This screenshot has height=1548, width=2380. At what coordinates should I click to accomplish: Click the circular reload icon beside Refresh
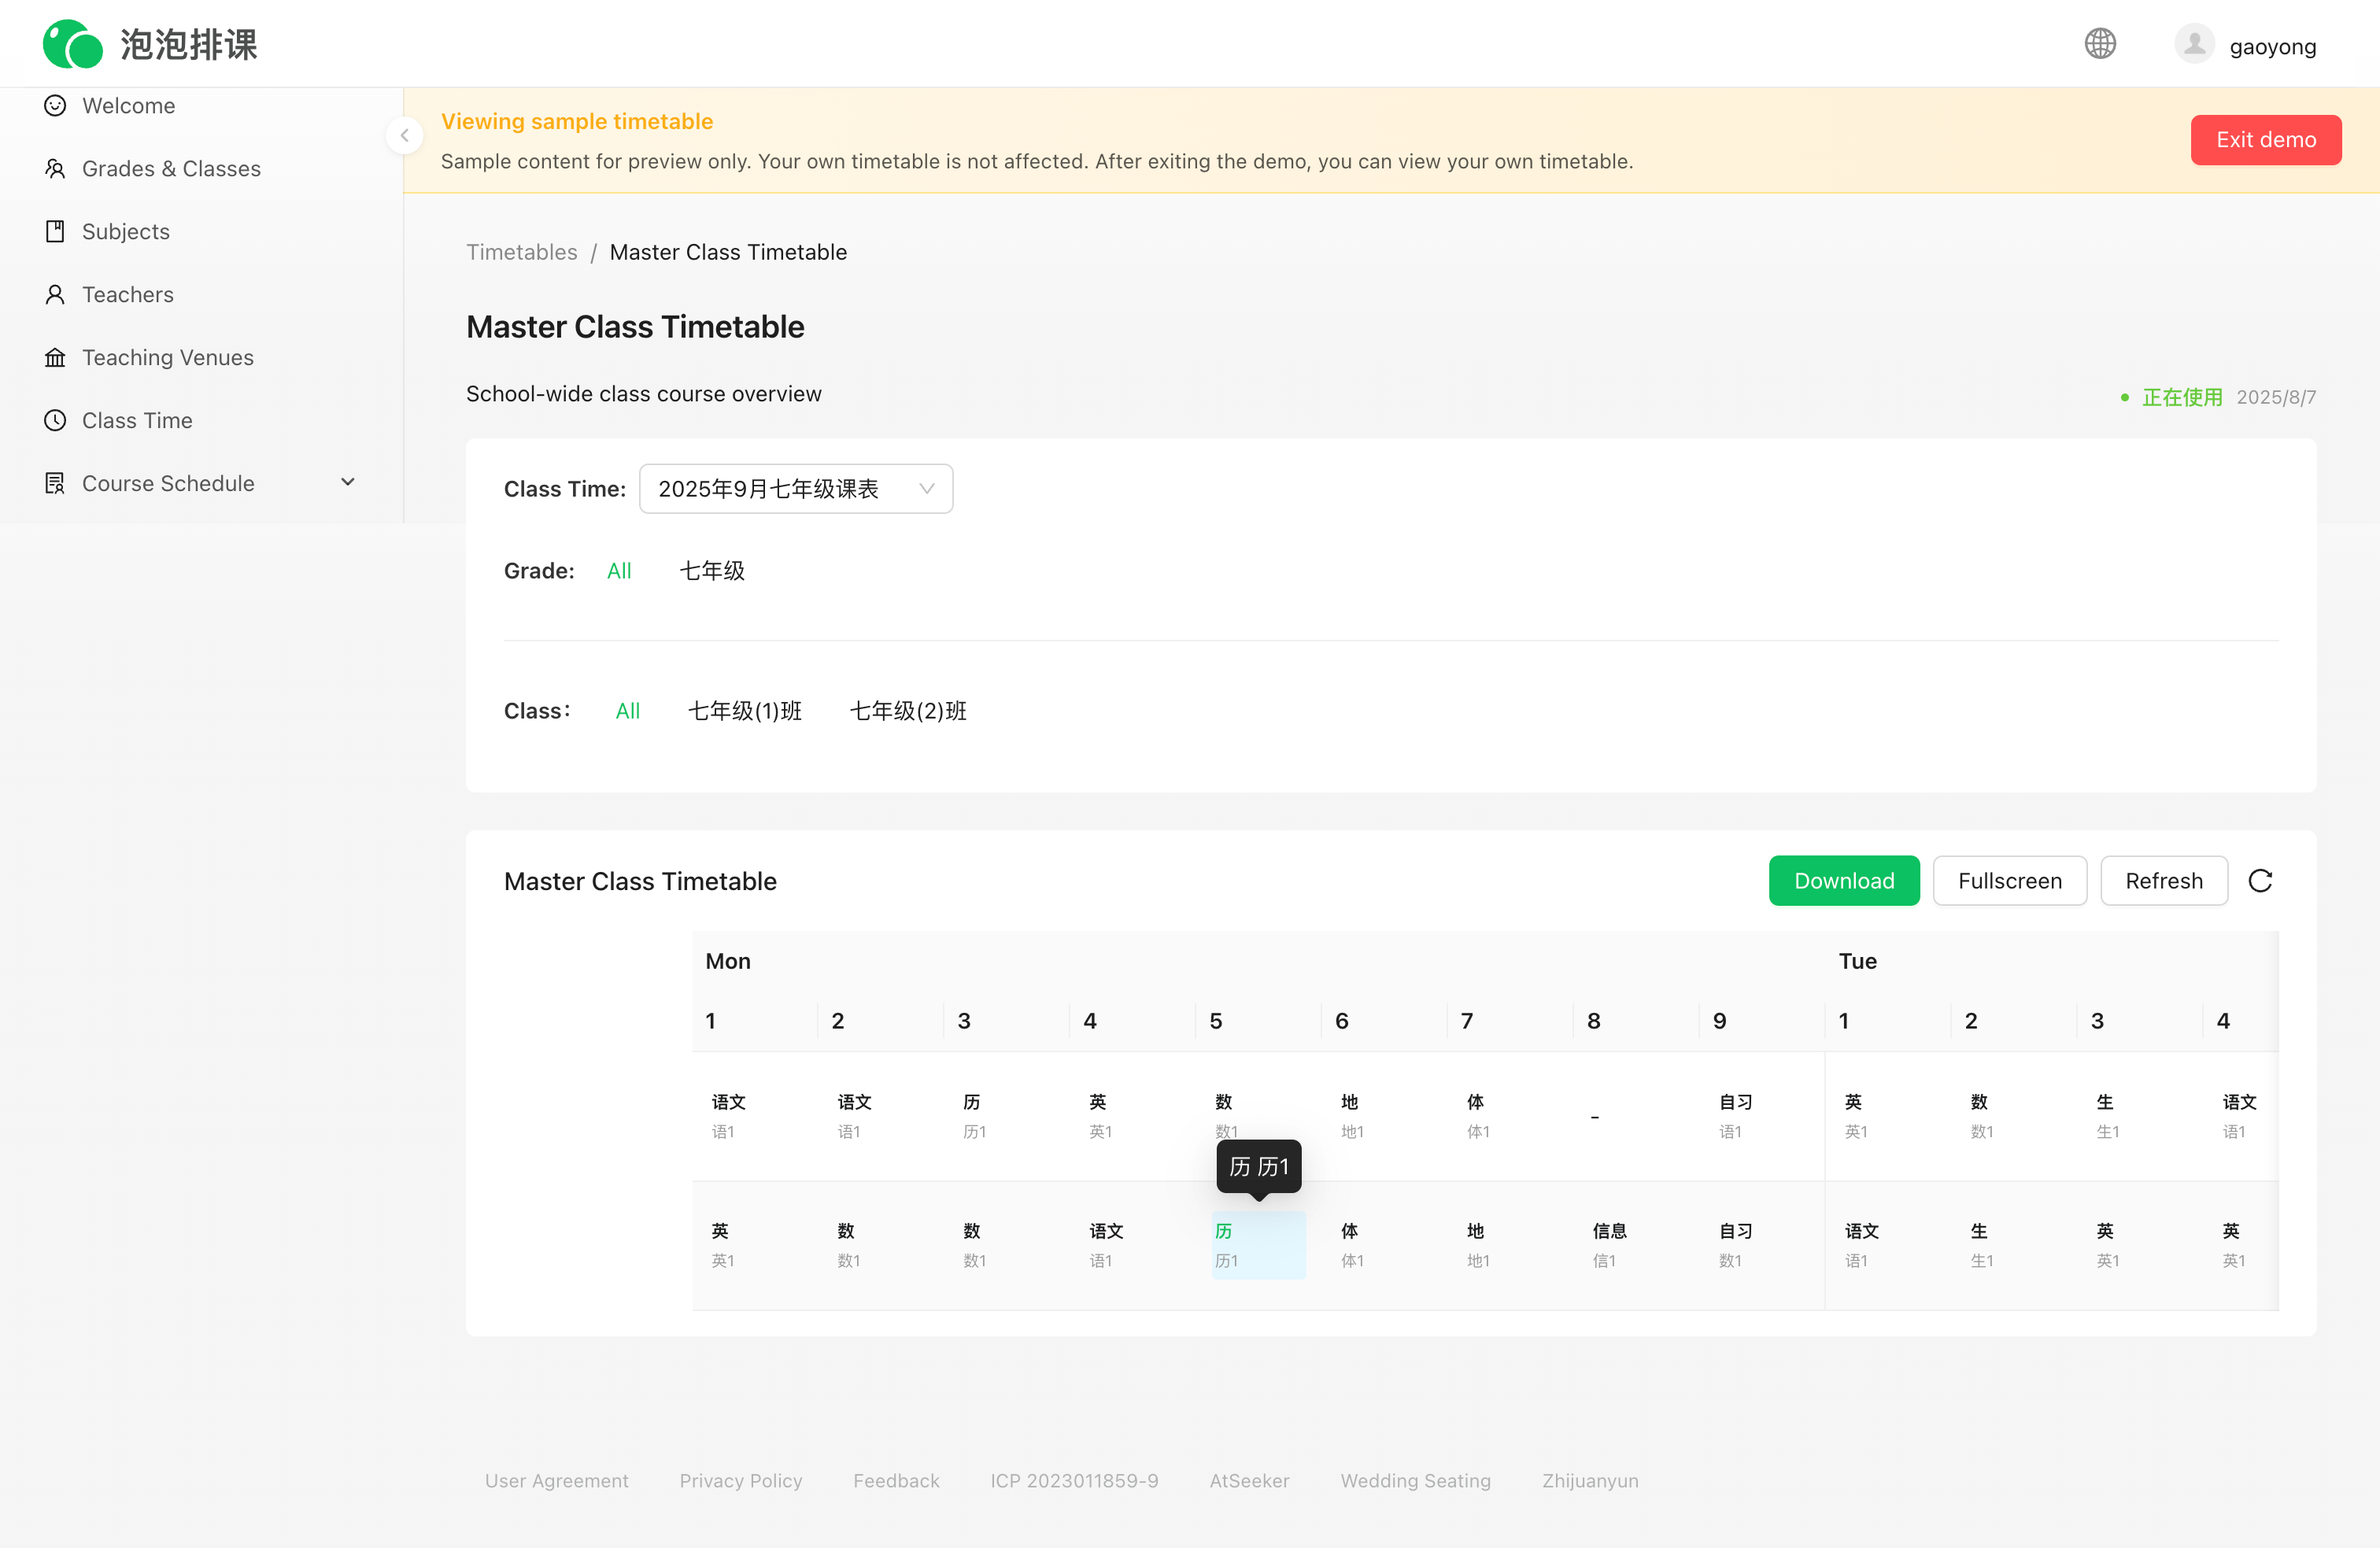tap(2260, 880)
